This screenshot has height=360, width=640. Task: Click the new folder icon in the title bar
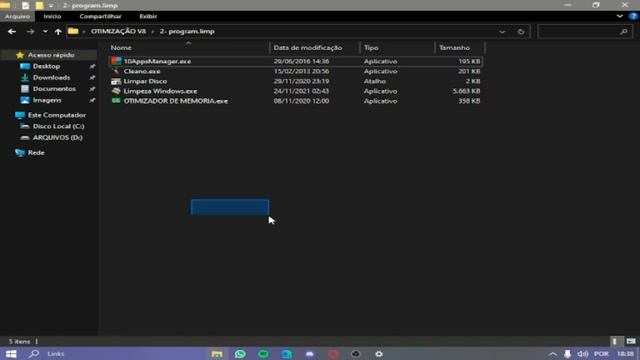[x=39, y=6]
